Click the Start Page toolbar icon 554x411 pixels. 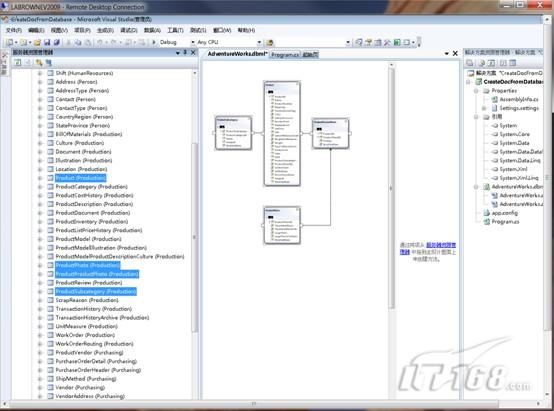(x=397, y=42)
